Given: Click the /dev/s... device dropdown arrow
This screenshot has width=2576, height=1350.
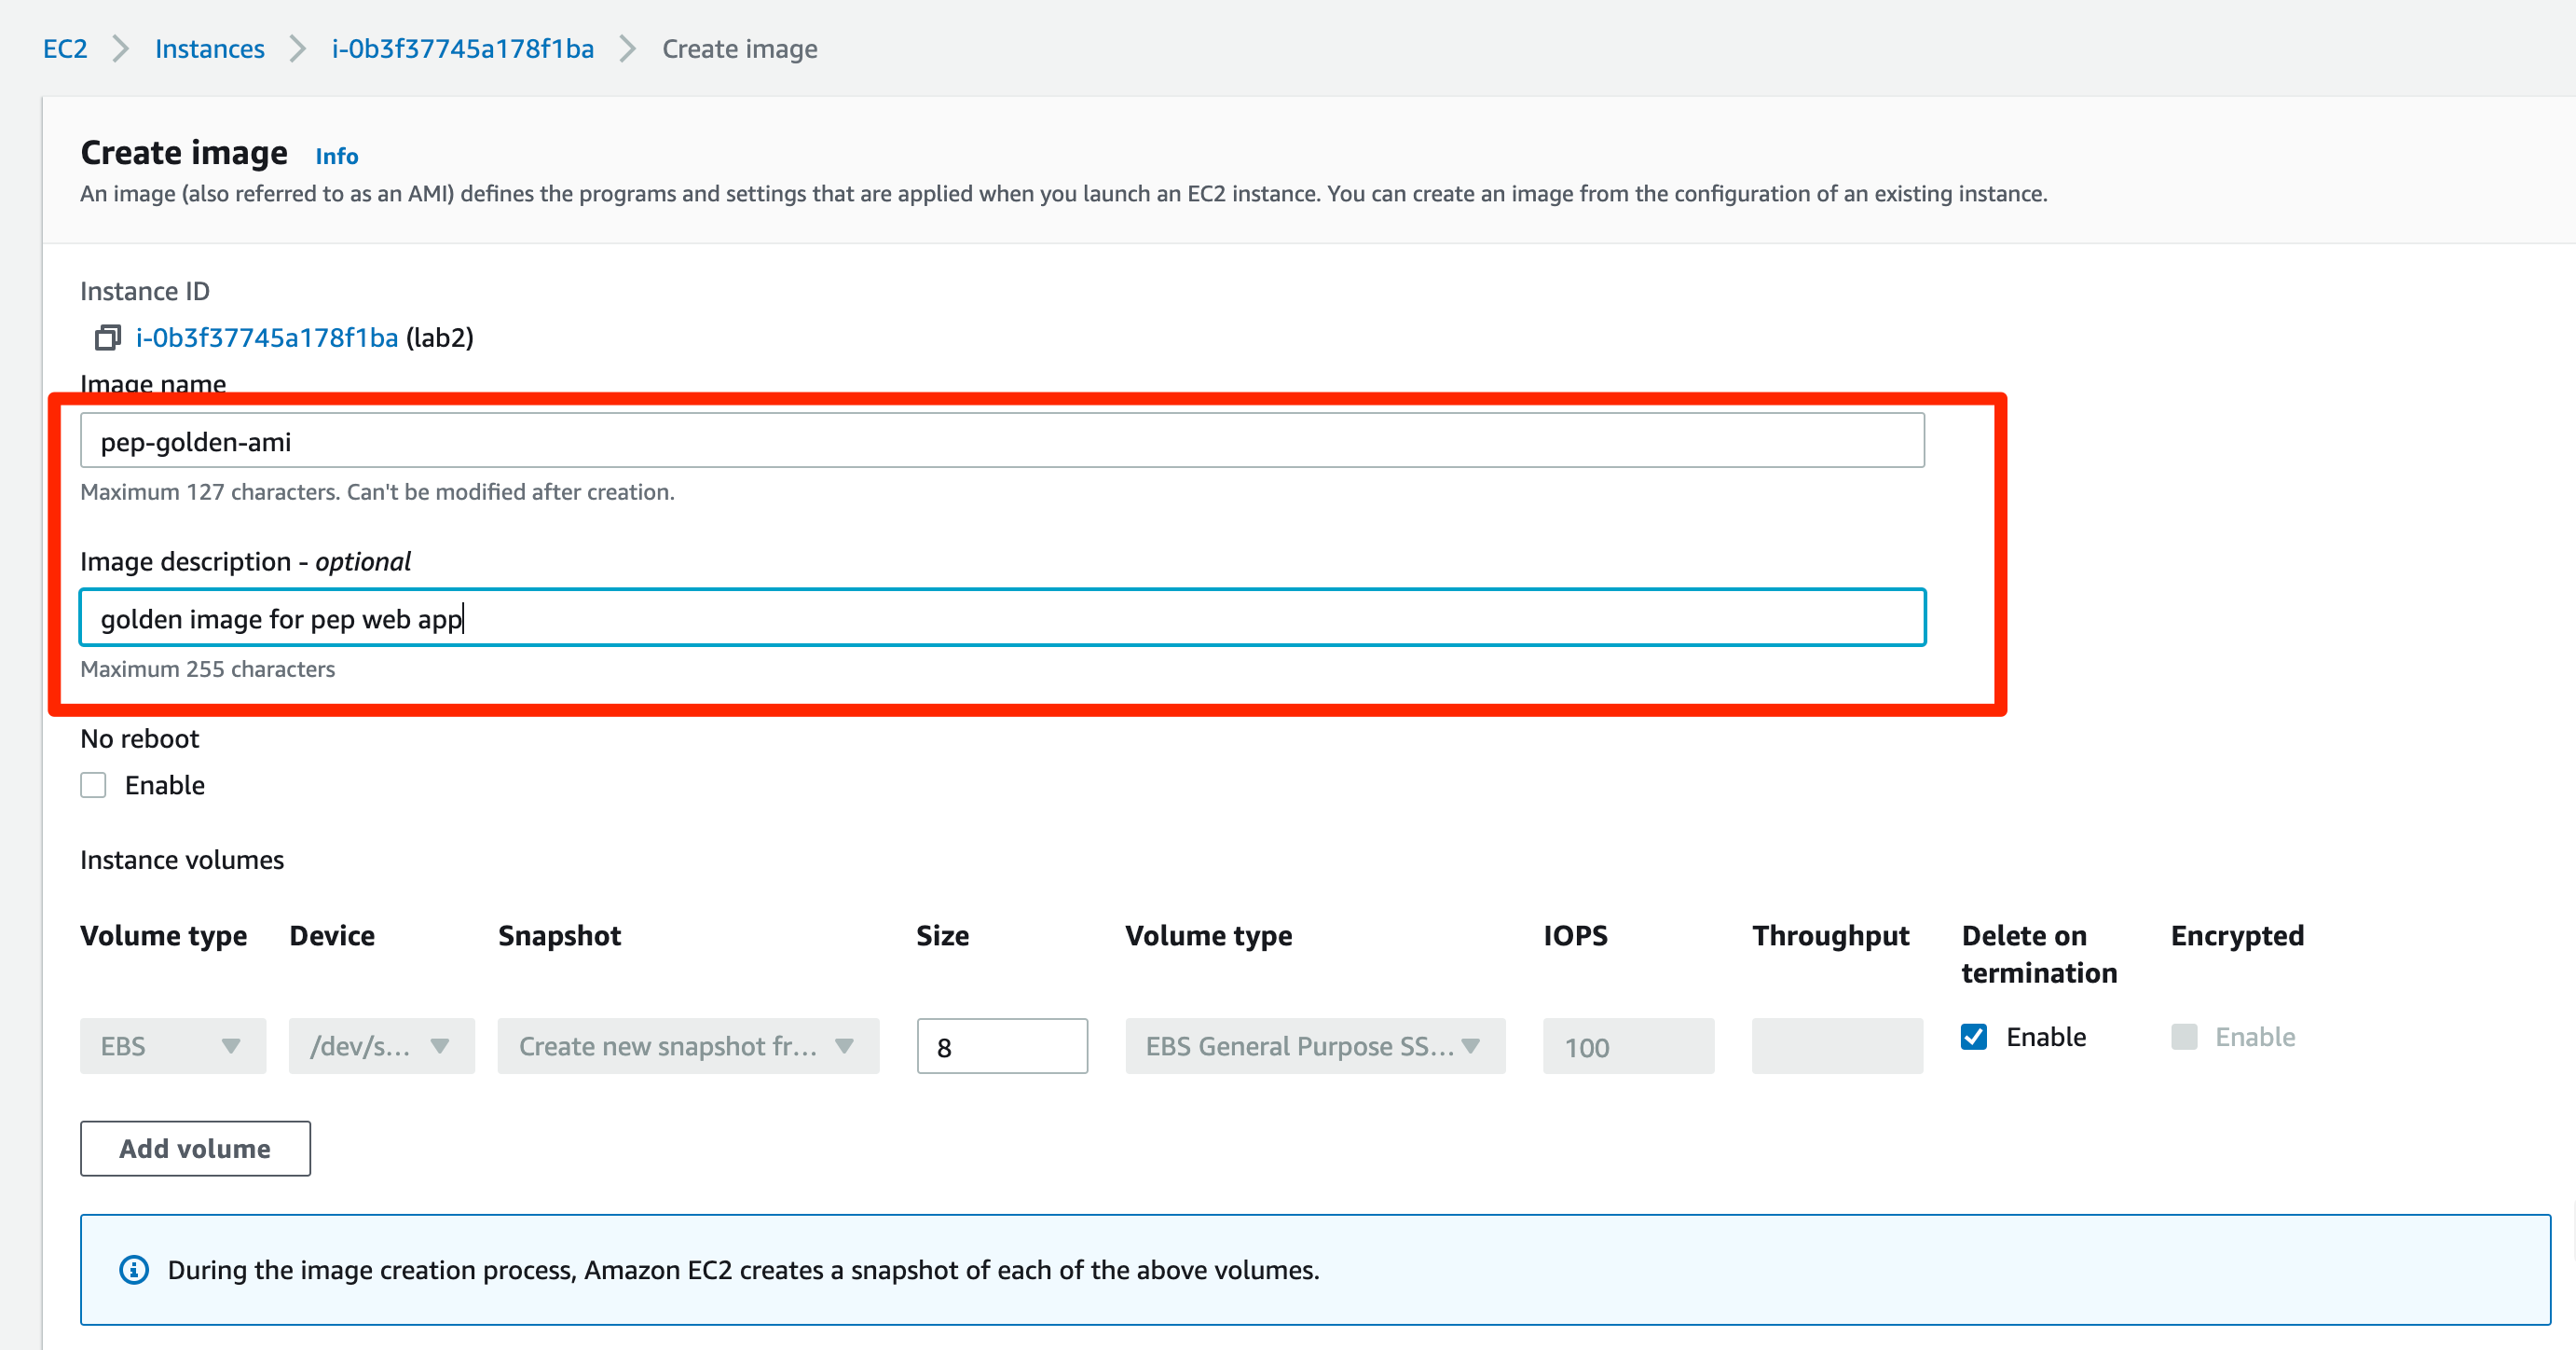Looking at the screenshot, I should pos(440,1046).
